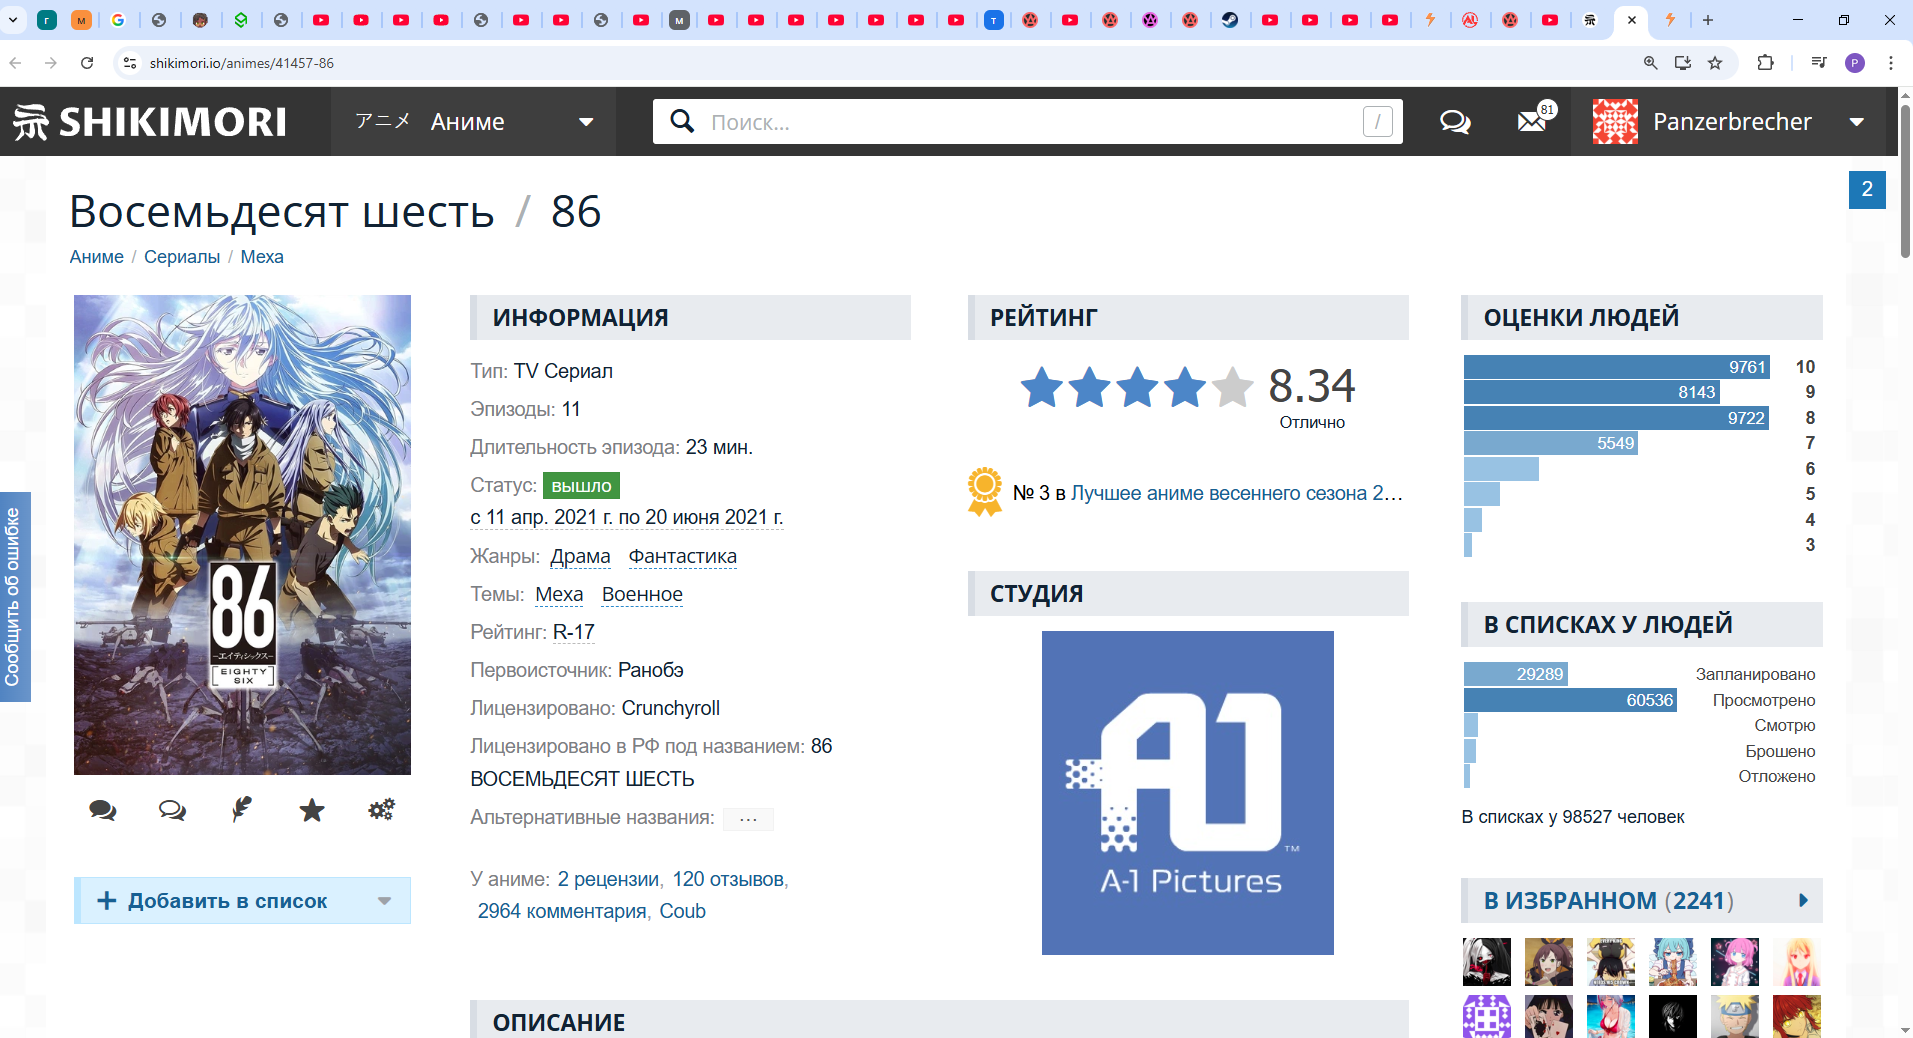Click the blue 2 notification badge
The height and width of the screenshot is (1038, 1913).
(x=1867, y=189)
